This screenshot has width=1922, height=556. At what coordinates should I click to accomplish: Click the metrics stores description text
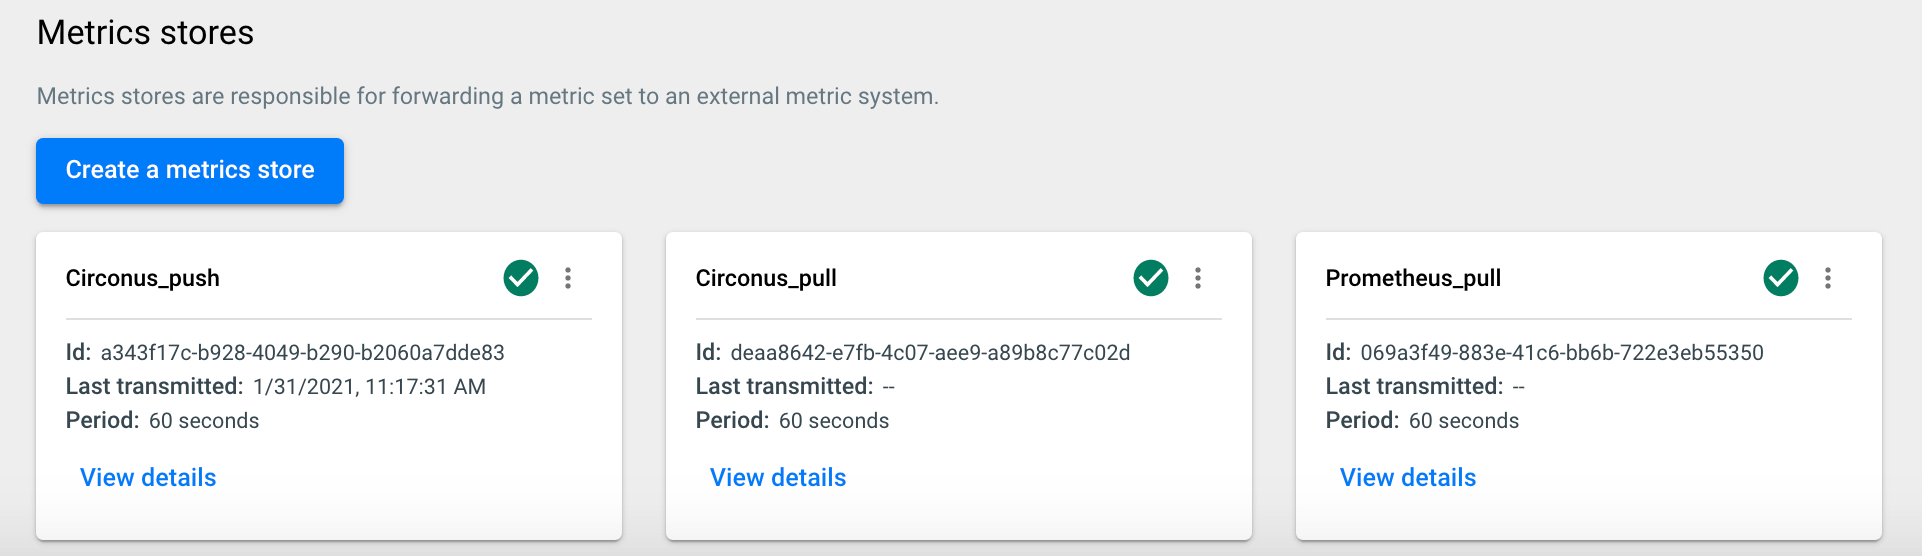pos(488,97)
